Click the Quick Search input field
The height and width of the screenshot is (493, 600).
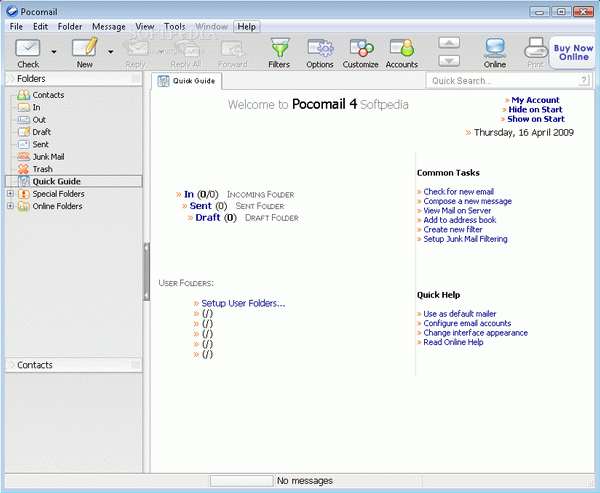point(501,81)
